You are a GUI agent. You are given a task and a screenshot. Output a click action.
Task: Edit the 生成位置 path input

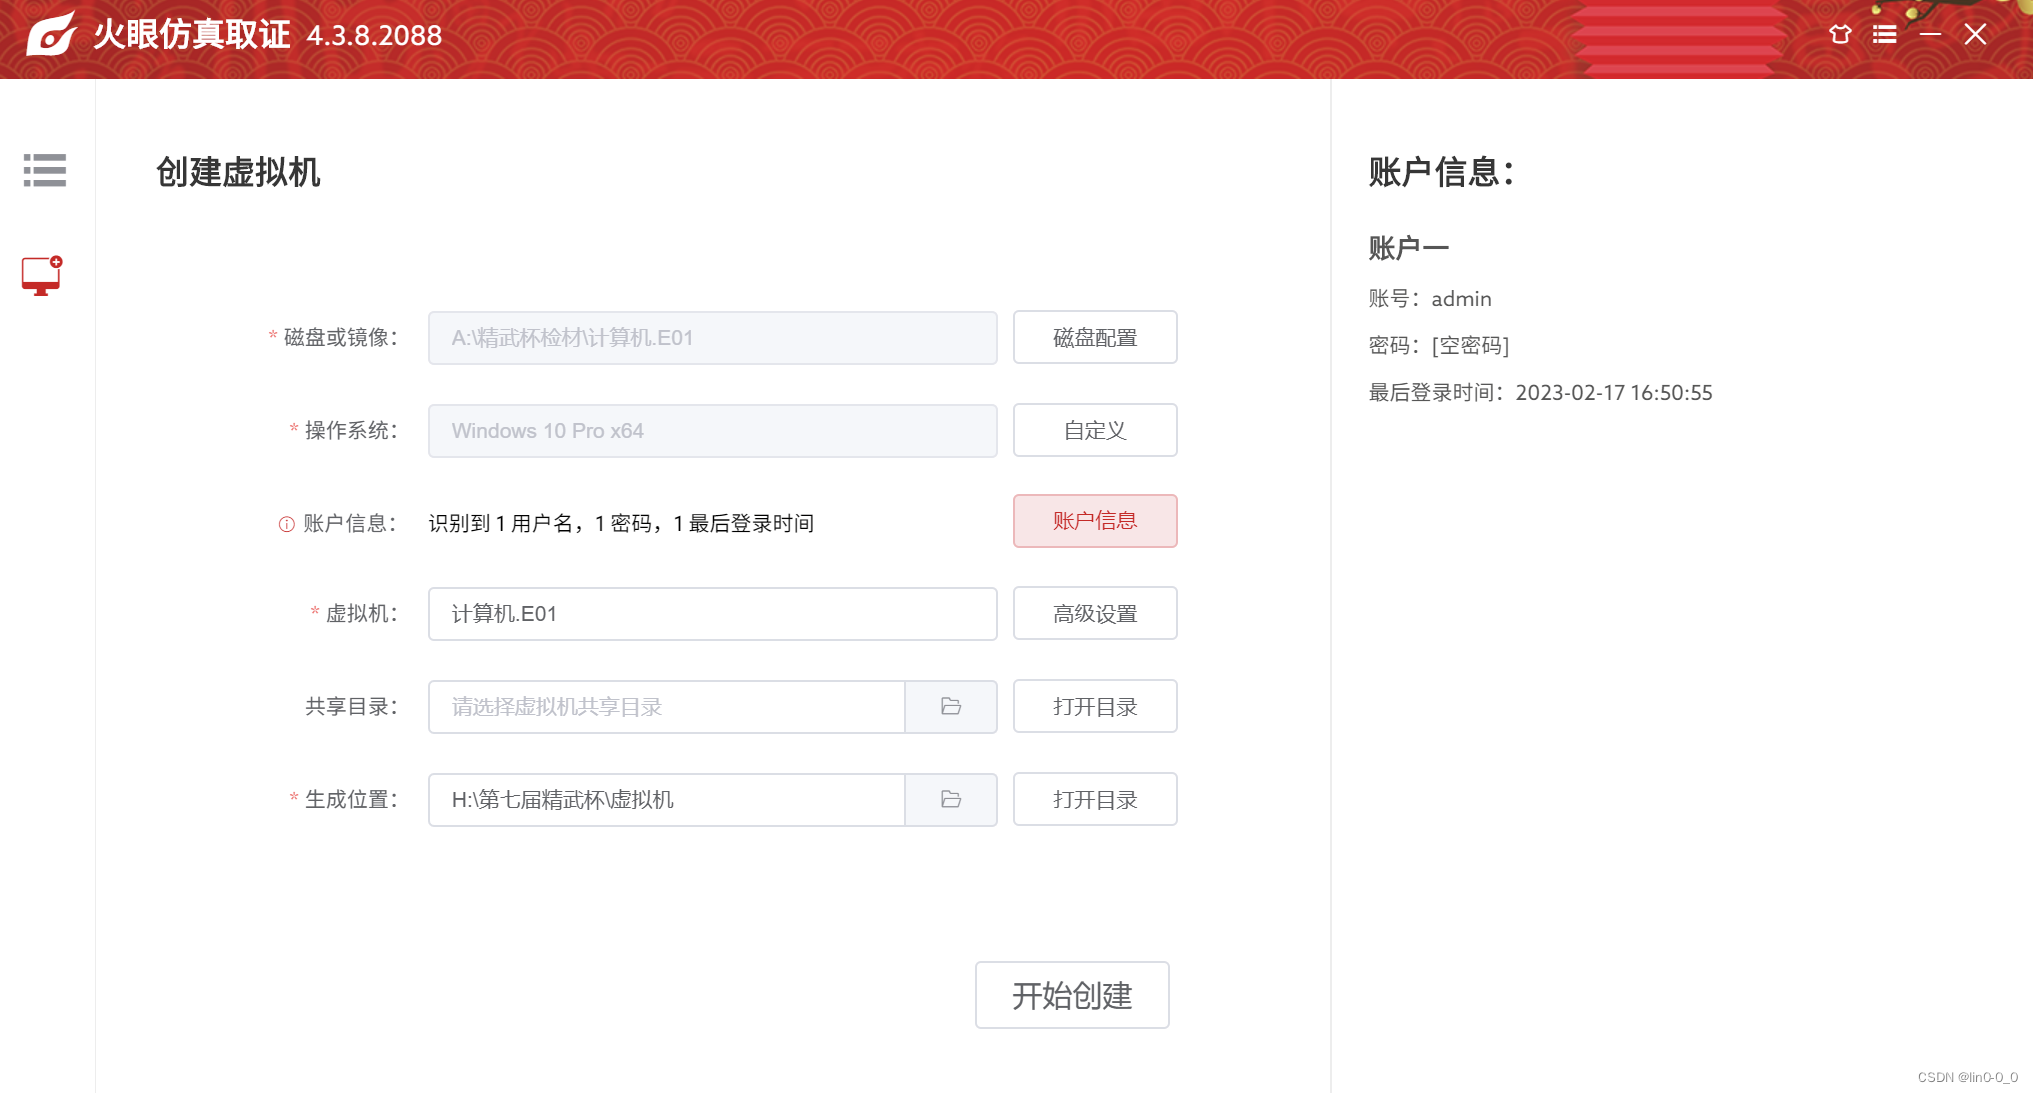pyautogui.click(x=667, y=800)
